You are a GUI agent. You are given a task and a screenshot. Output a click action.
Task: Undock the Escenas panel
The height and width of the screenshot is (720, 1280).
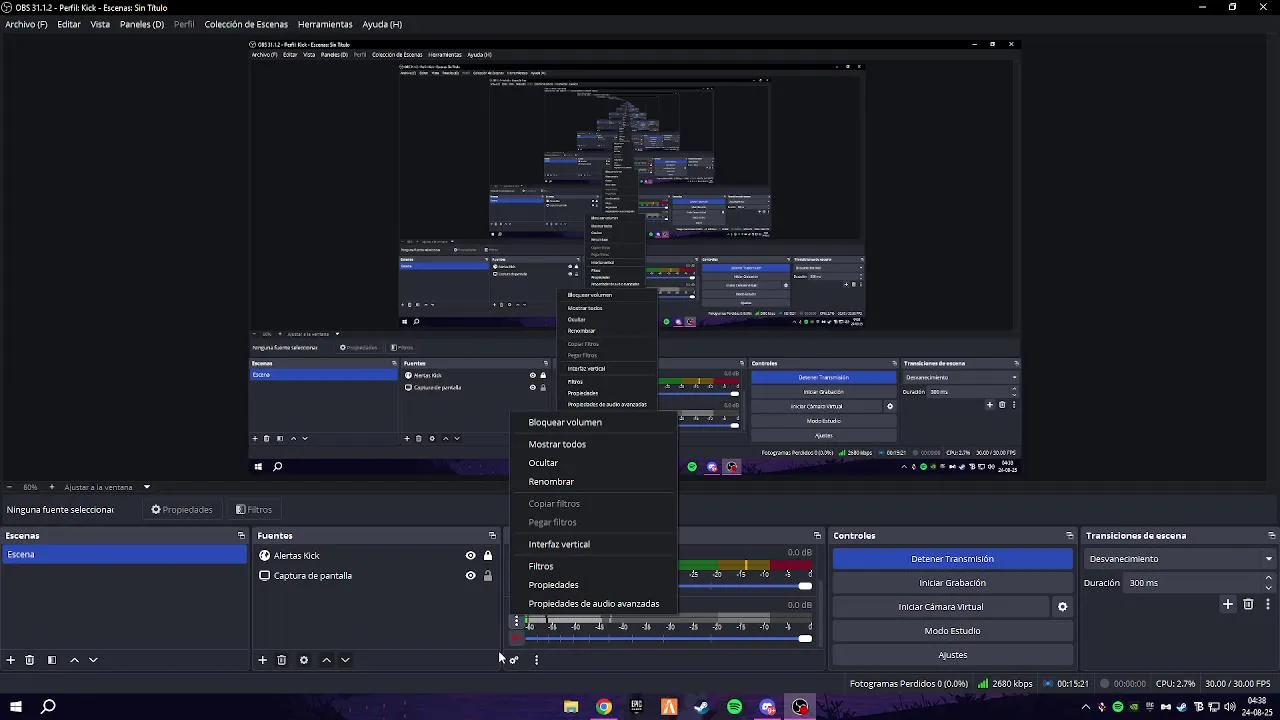(x=241, y=536)
